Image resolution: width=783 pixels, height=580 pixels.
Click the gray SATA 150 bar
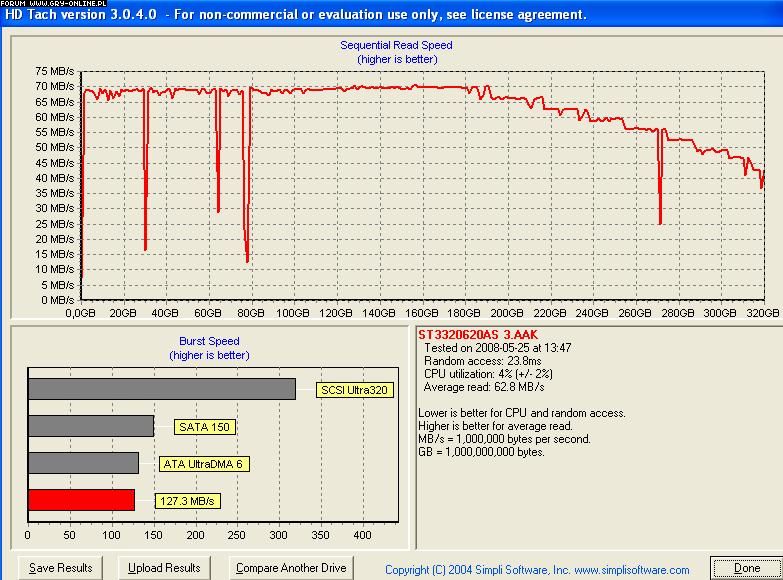91,426
